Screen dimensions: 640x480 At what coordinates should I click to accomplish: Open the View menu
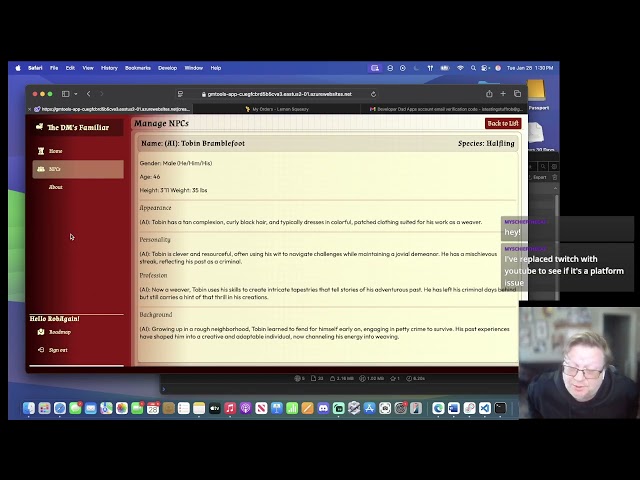coord(88,68)
